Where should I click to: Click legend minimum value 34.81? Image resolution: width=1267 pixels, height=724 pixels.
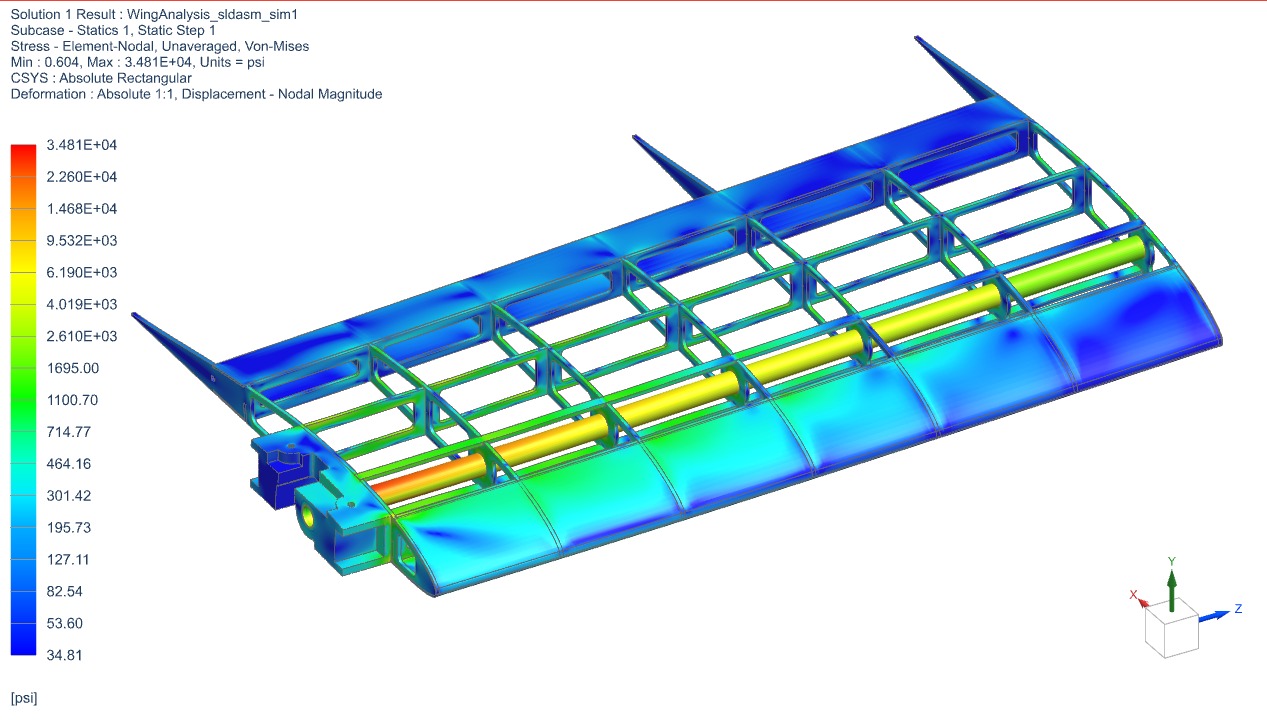pos(65,656)
